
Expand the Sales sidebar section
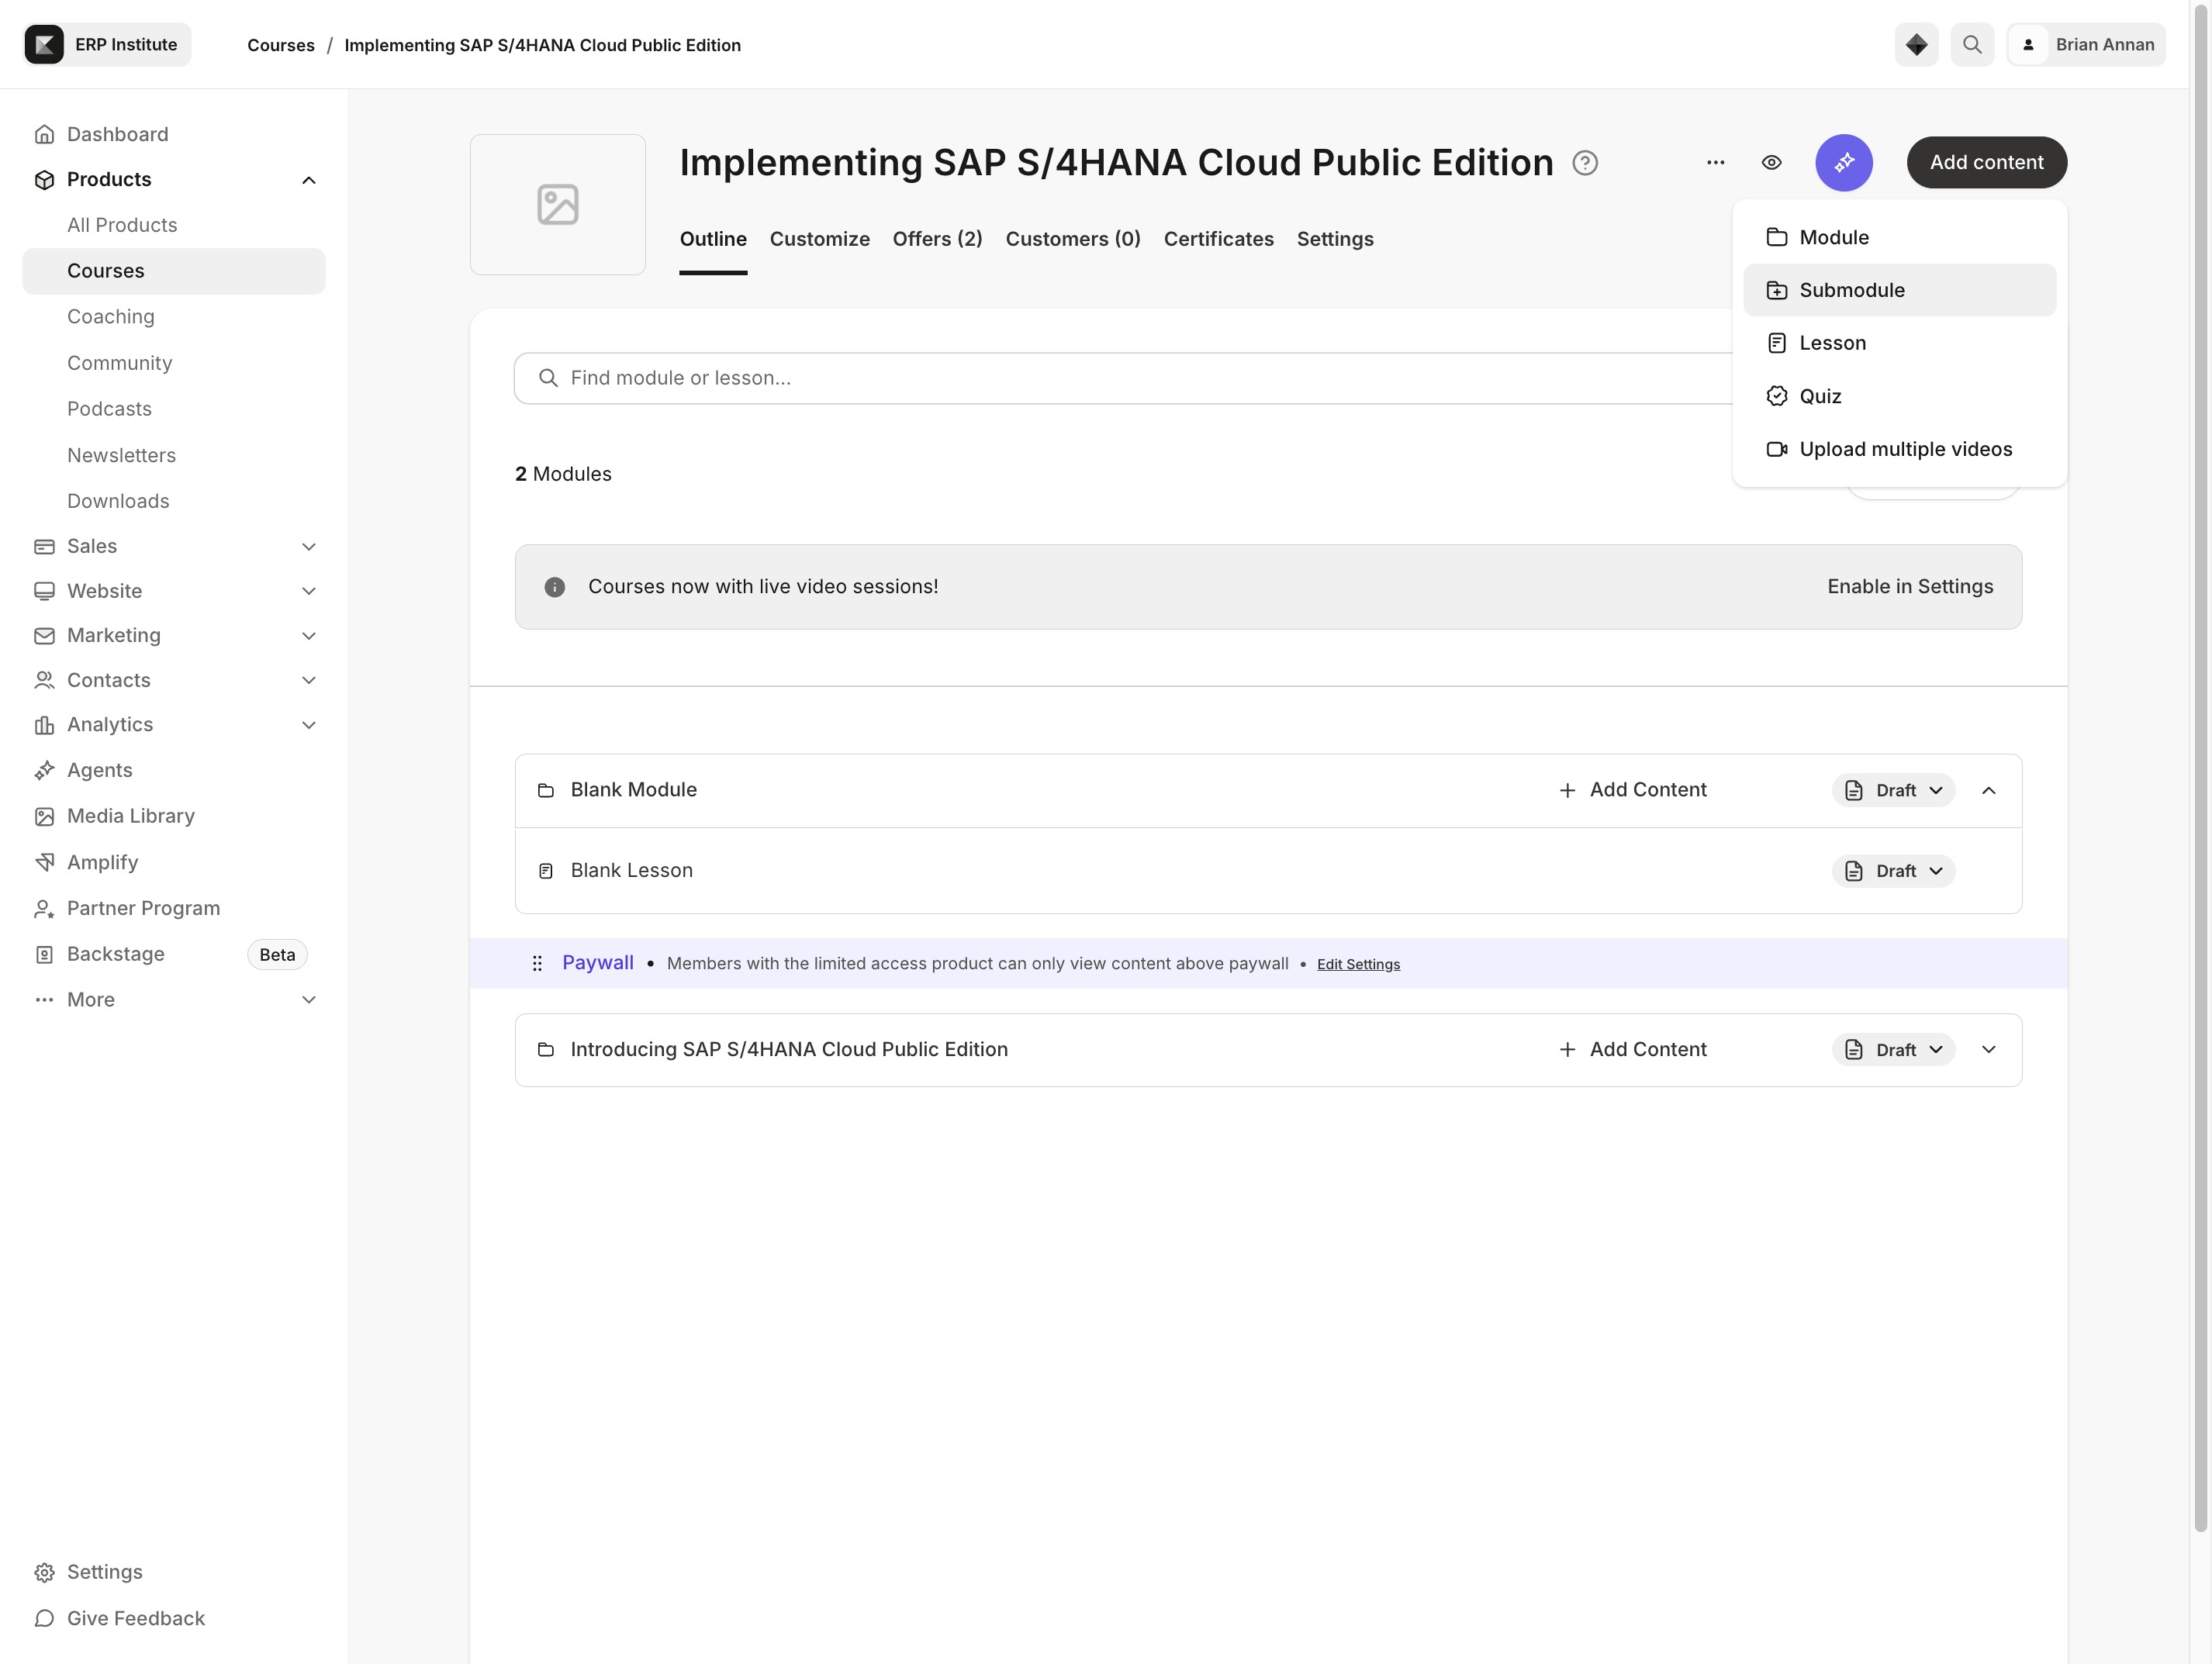[x=309, y=546]
